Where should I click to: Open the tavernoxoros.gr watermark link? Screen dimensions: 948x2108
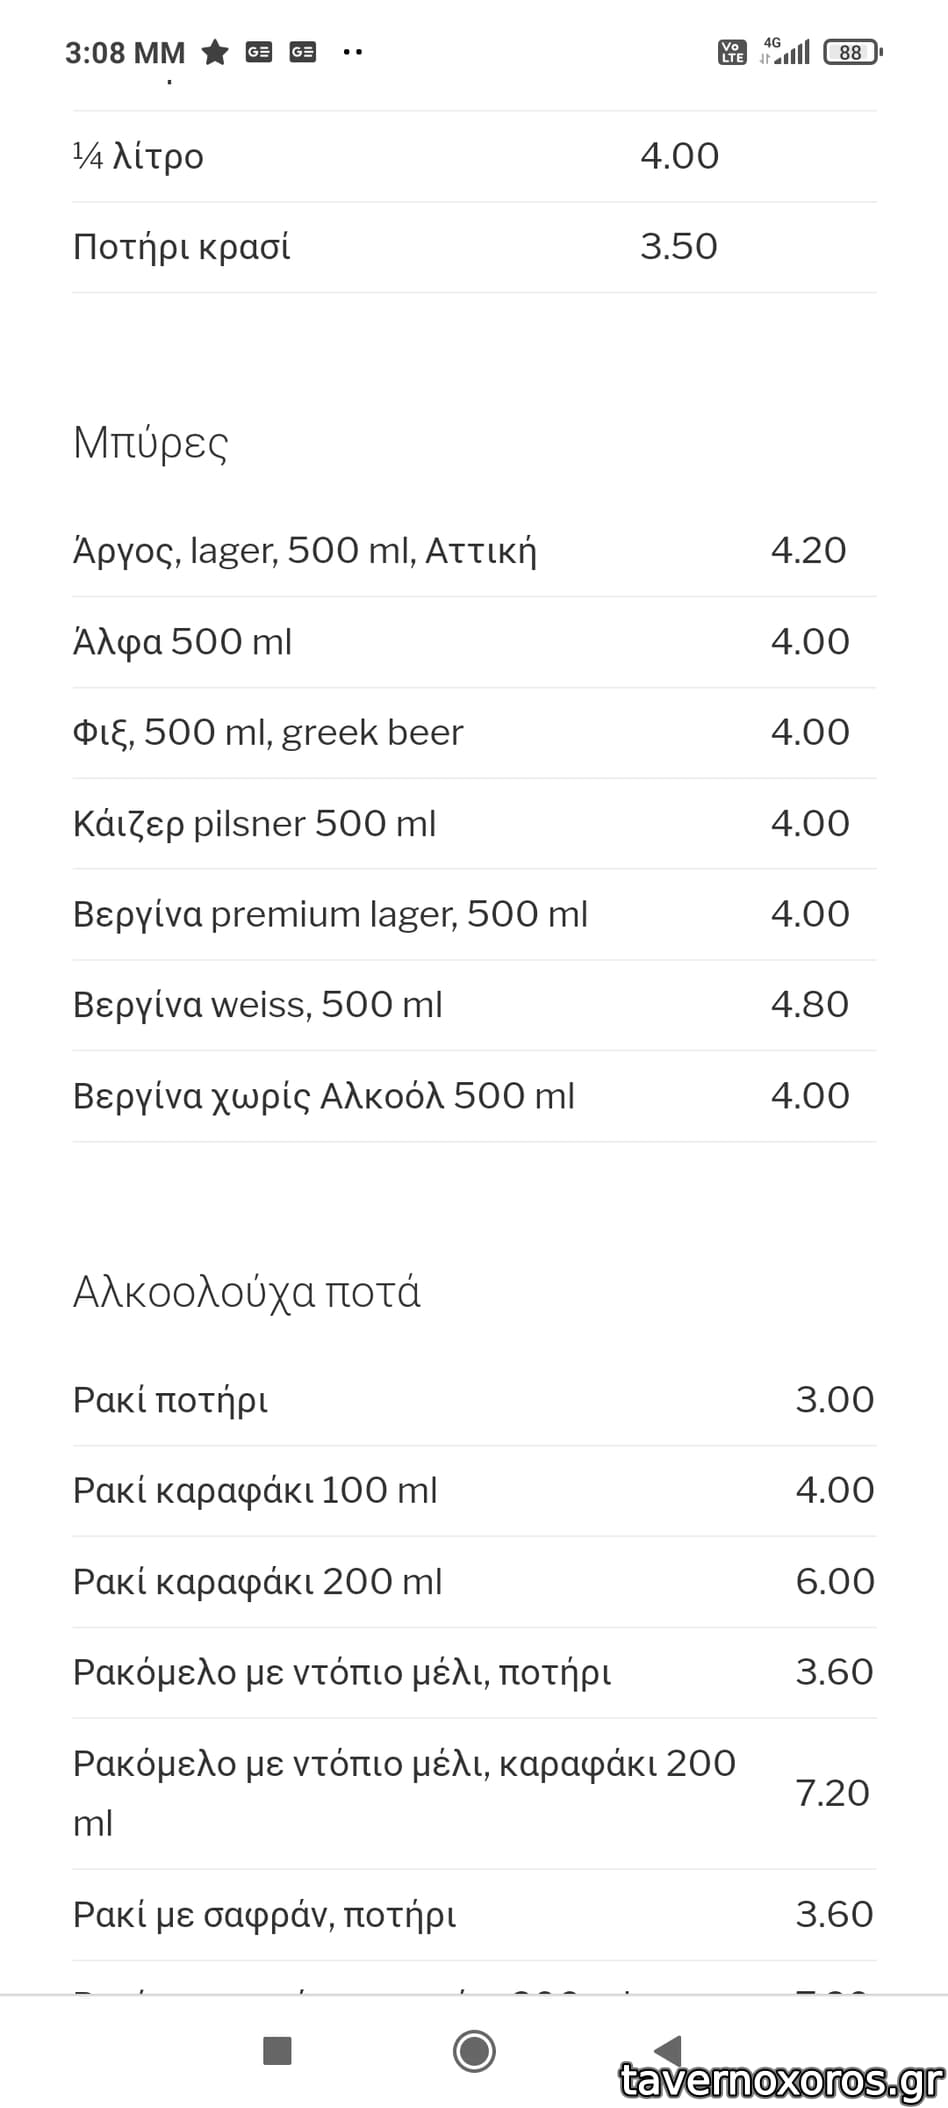782,2080
